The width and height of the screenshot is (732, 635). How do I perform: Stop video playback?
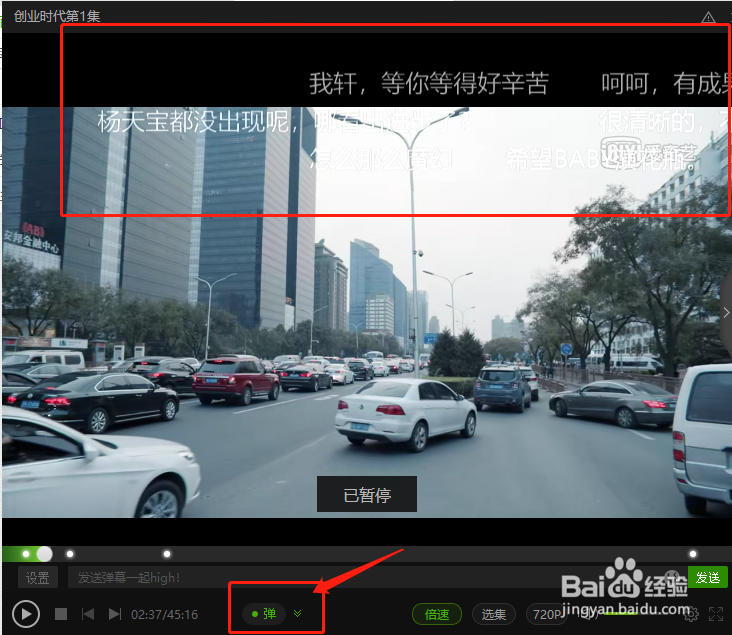click(61, 614)
